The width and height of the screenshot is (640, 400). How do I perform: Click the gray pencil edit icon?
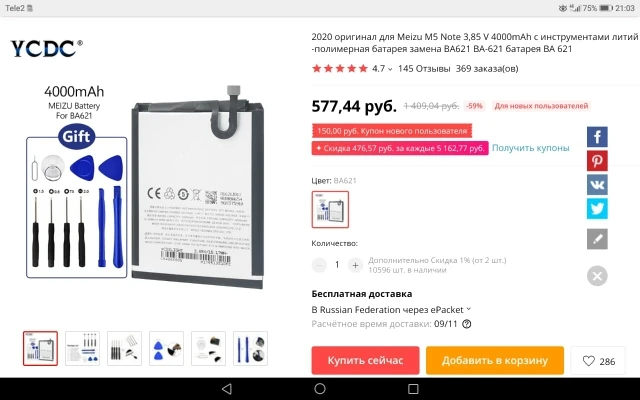[x=597, y=239]
